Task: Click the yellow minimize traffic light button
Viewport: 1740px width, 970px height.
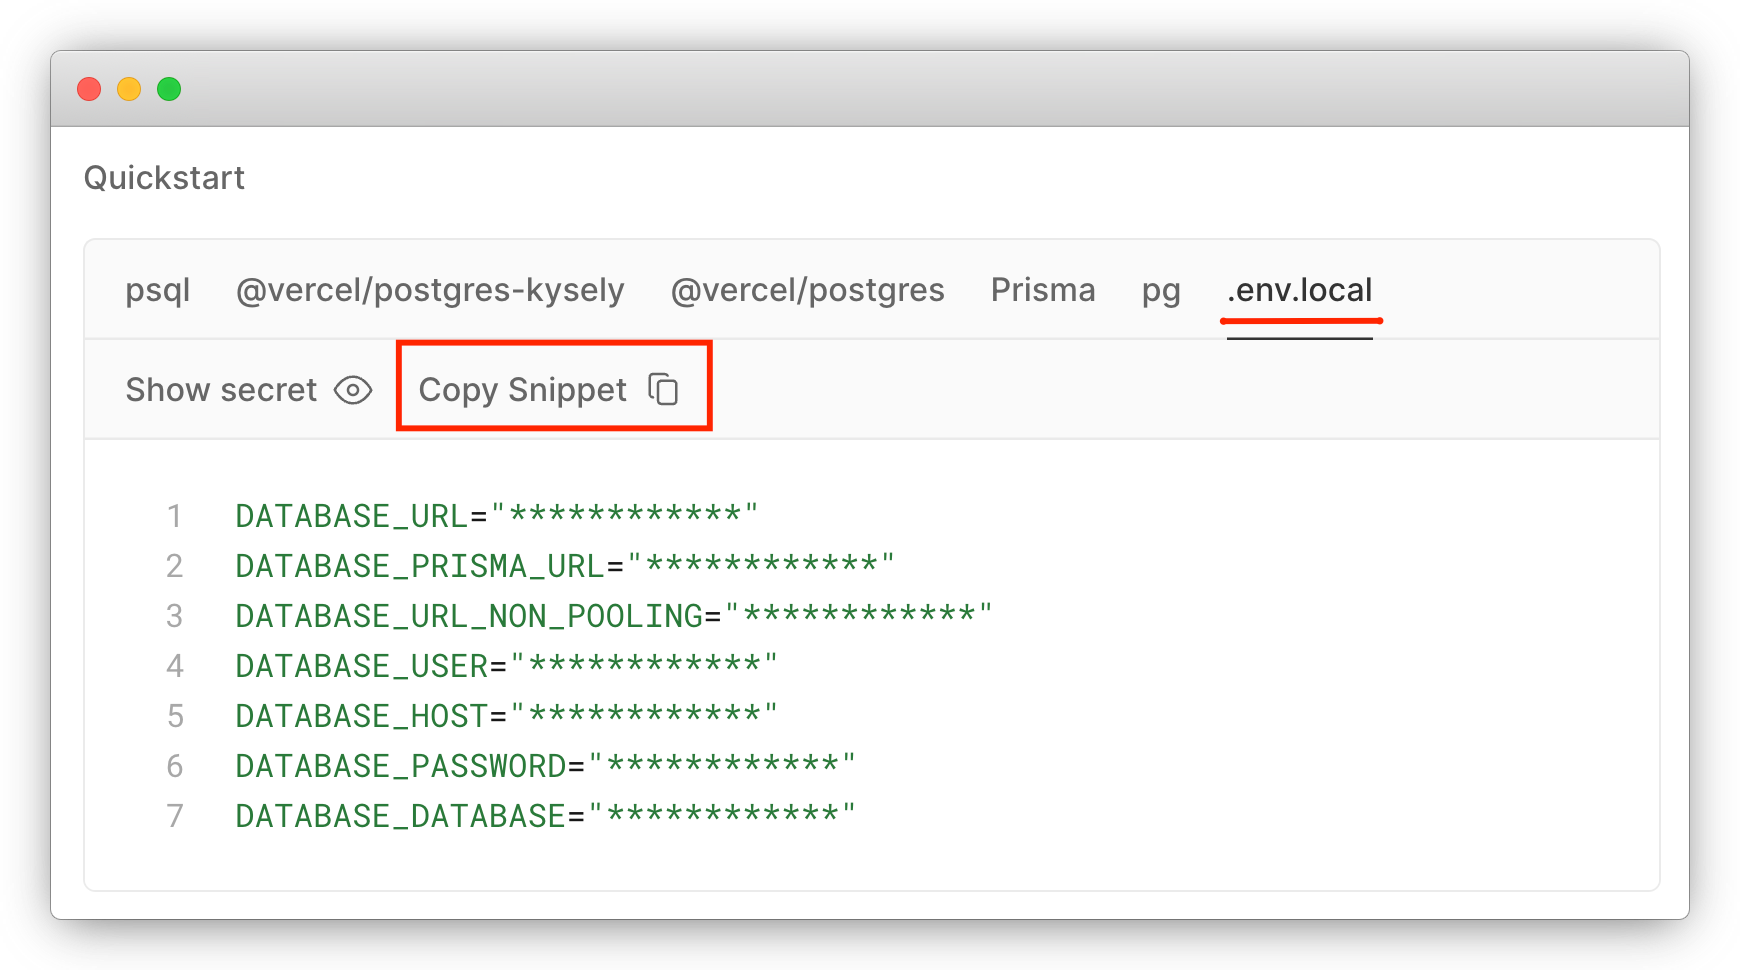Action: (x=129, y=89)
